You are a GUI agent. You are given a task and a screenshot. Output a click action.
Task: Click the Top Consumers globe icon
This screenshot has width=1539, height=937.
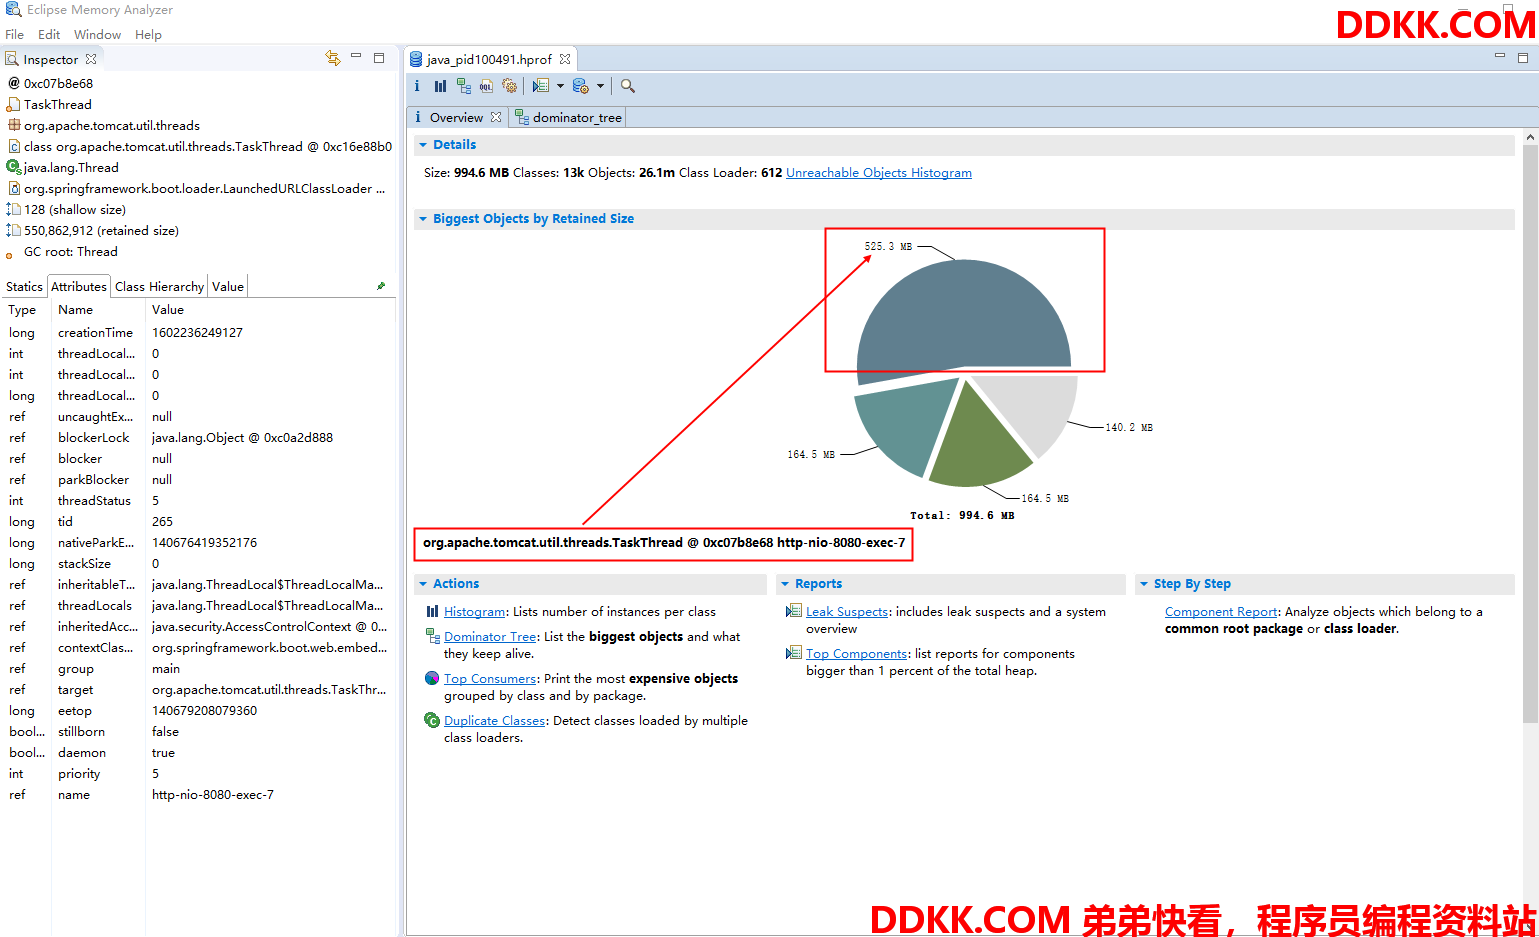(432, 678)
